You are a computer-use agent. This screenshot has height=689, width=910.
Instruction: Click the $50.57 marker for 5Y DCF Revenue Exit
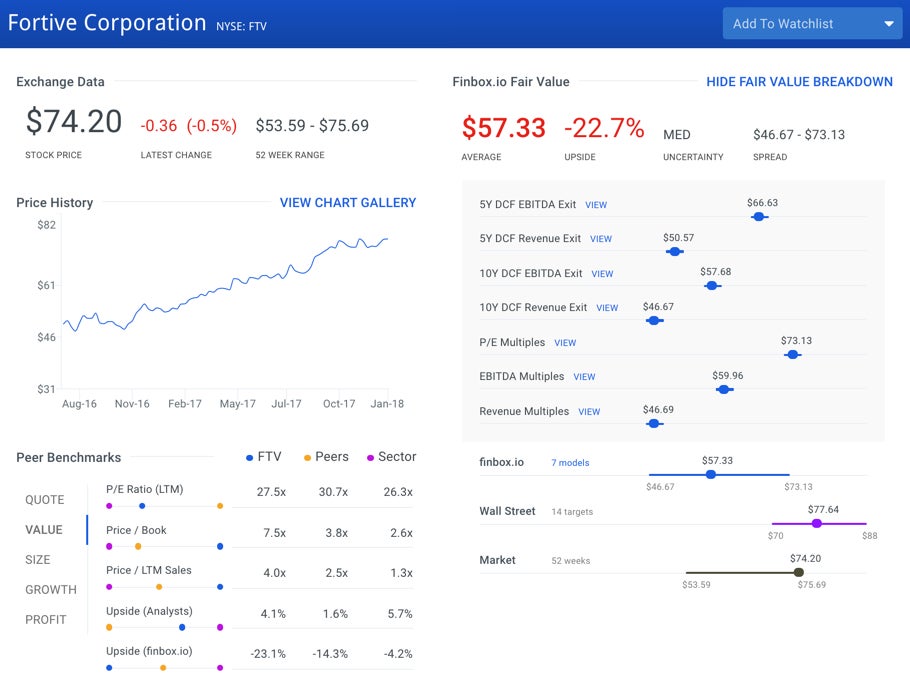tap(674, 251)
